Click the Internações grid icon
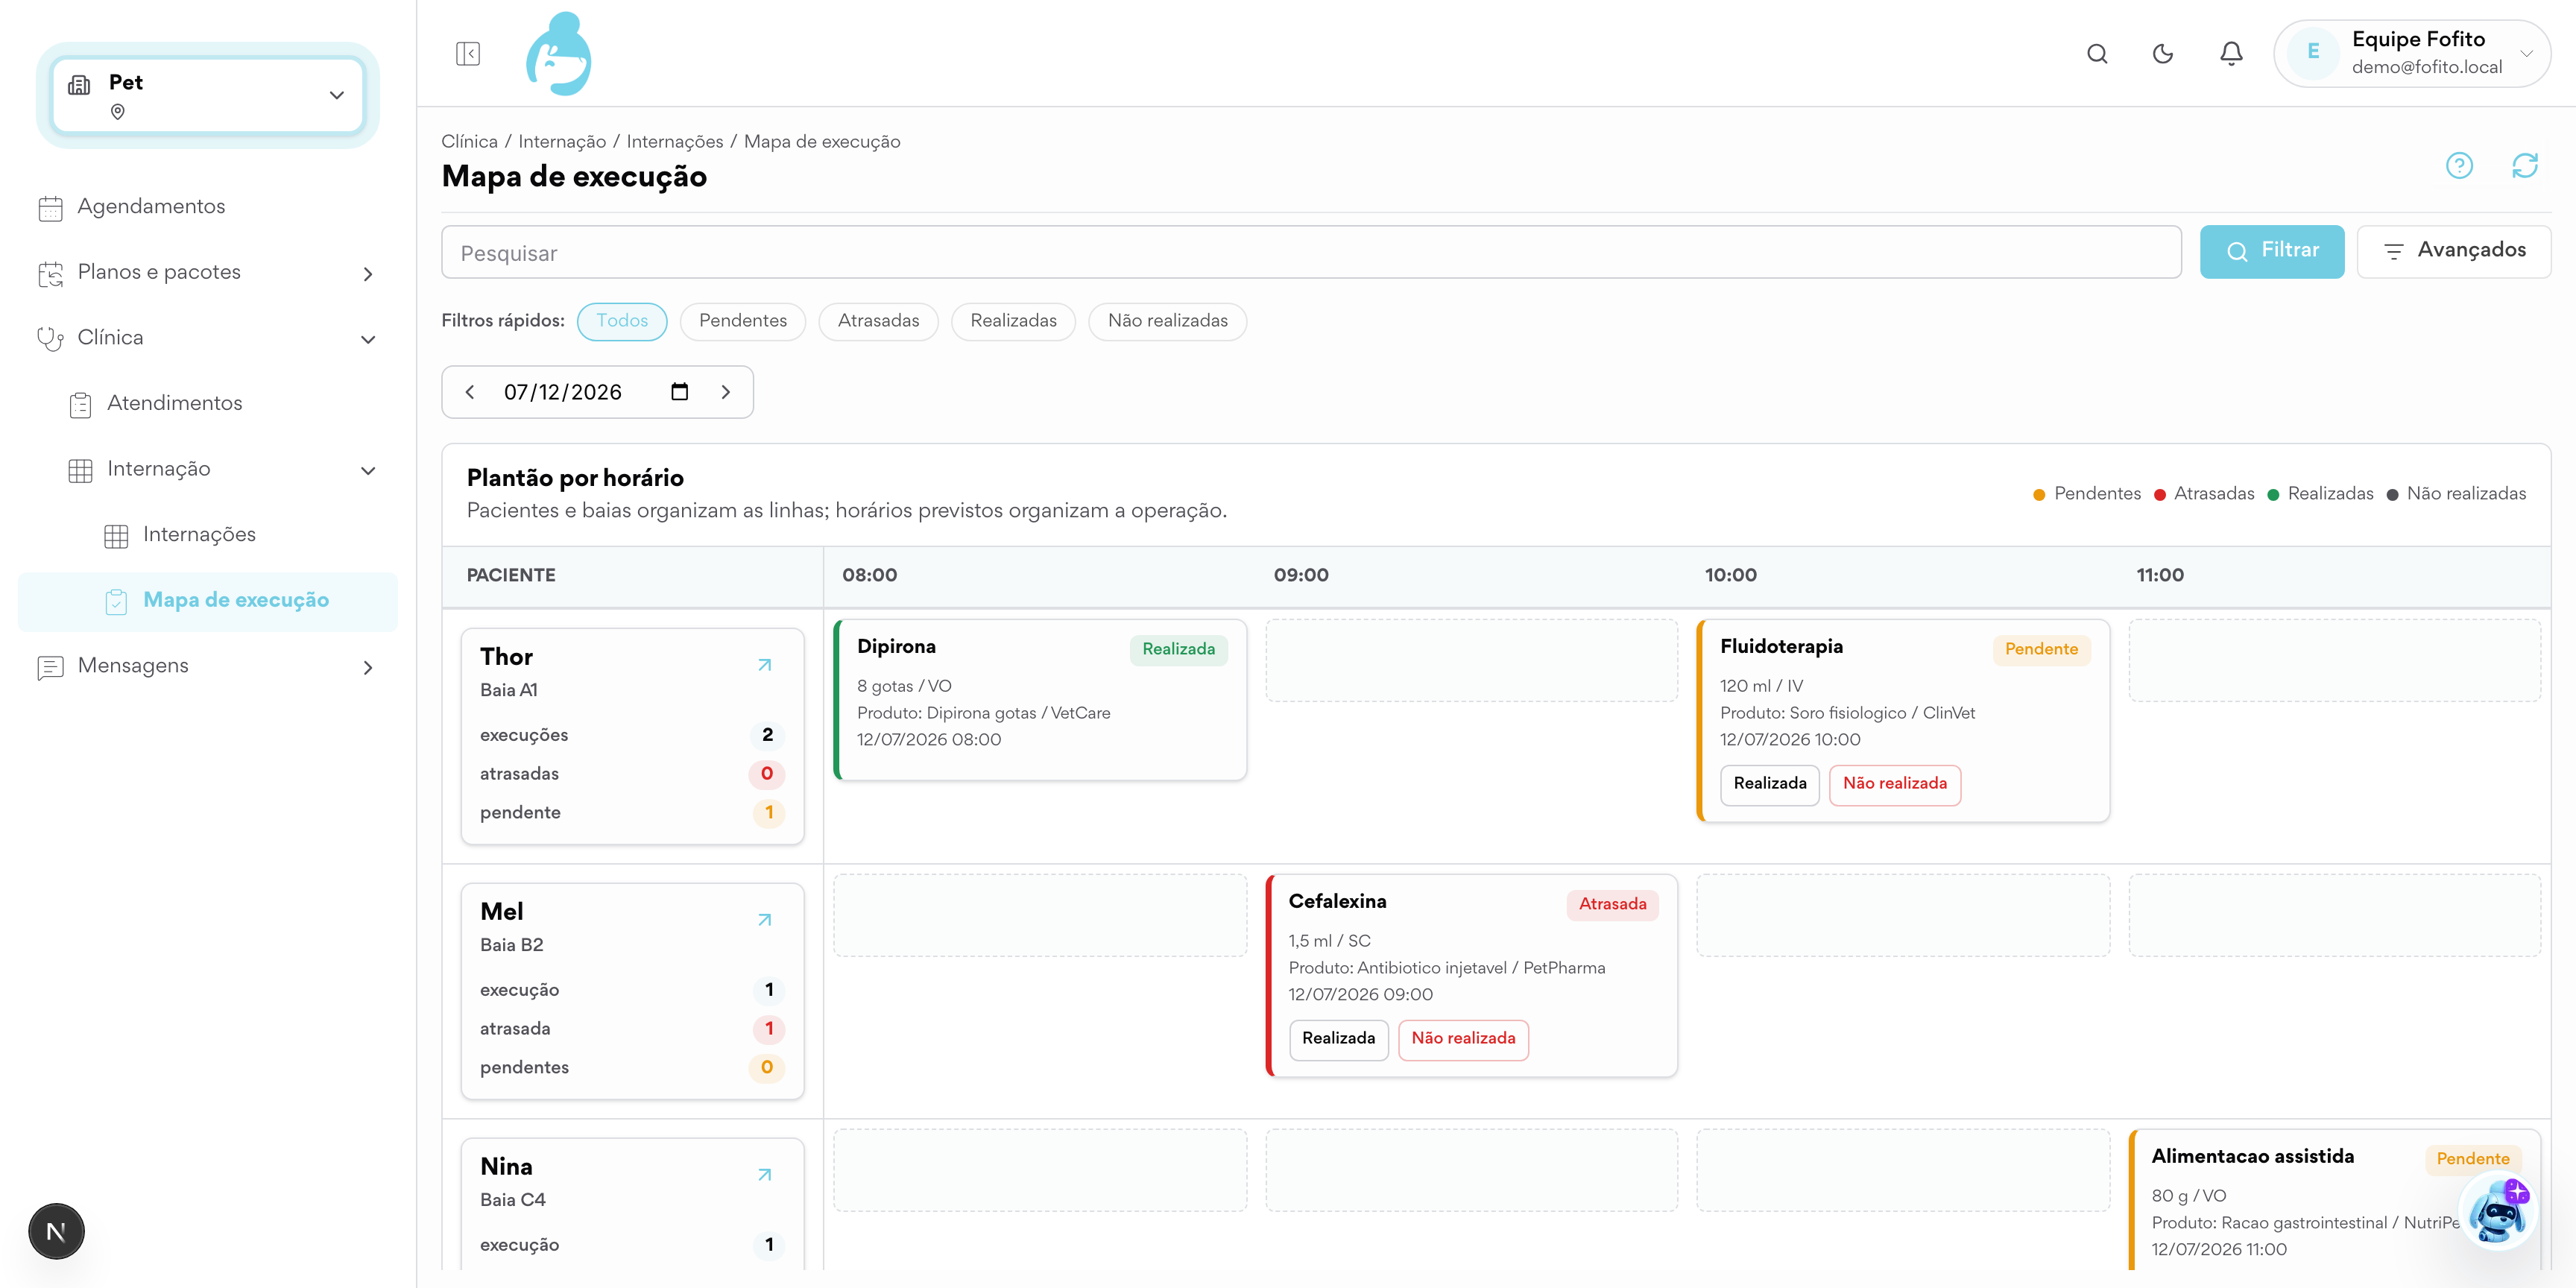Image resolution: width=2576 pixels, height=1288 pixels. (x=116, y=536)
